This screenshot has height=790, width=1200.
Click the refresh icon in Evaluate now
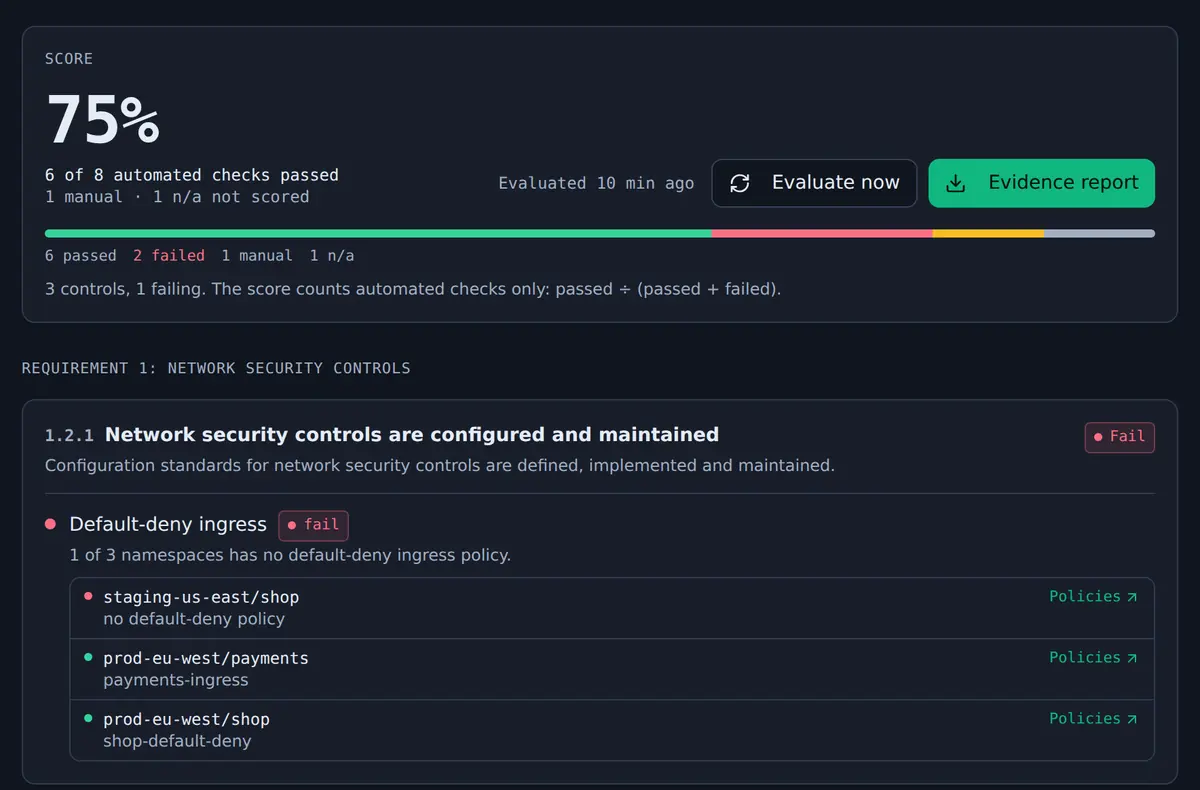pyautogui.click(x=740, y=183)
